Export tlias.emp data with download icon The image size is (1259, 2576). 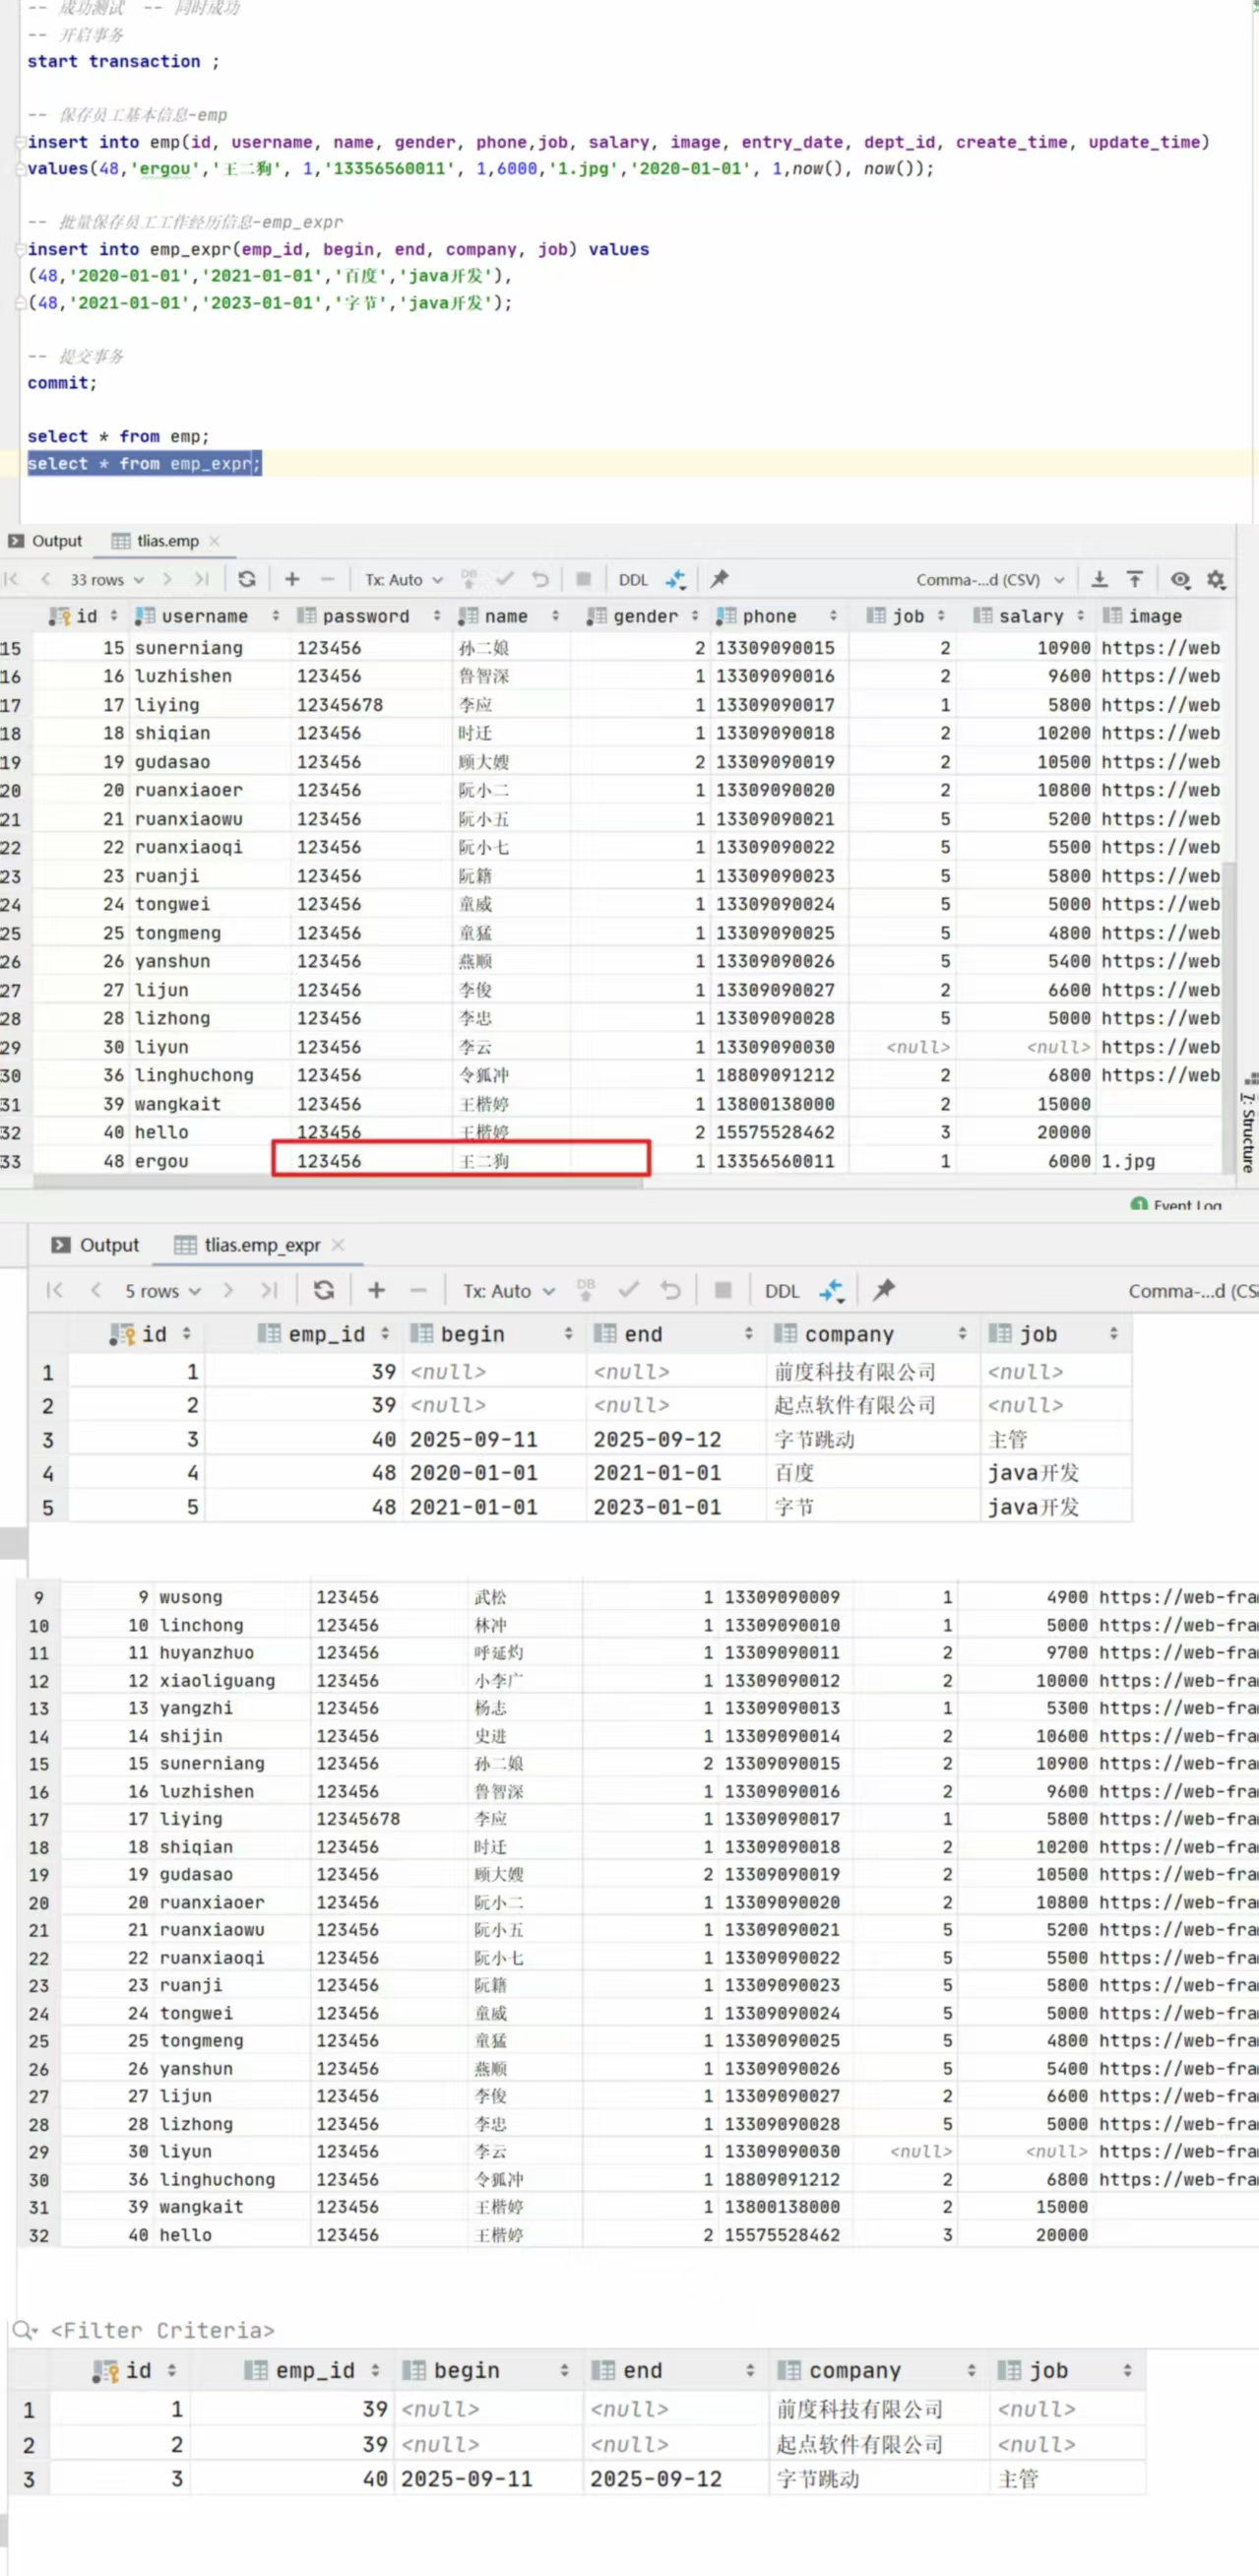point(1099,579)
